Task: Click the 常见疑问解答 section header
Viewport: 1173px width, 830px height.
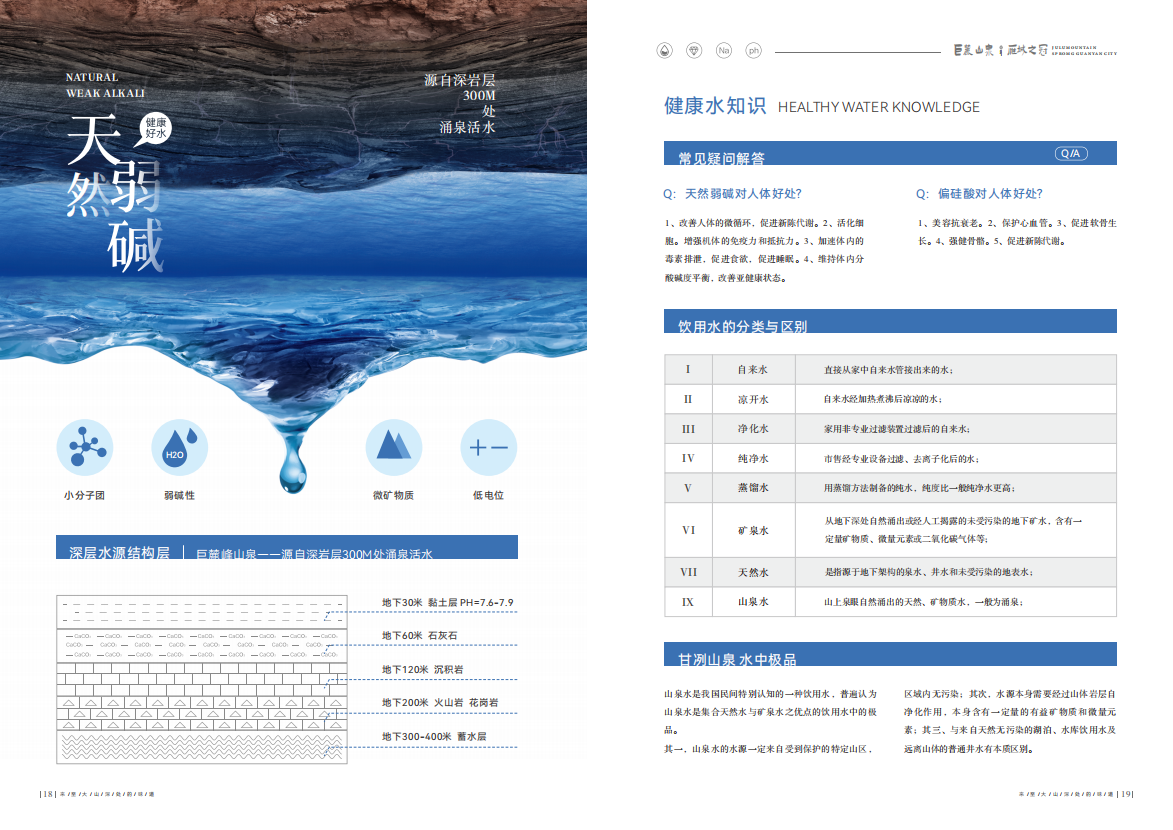Action: pos(722,157)
